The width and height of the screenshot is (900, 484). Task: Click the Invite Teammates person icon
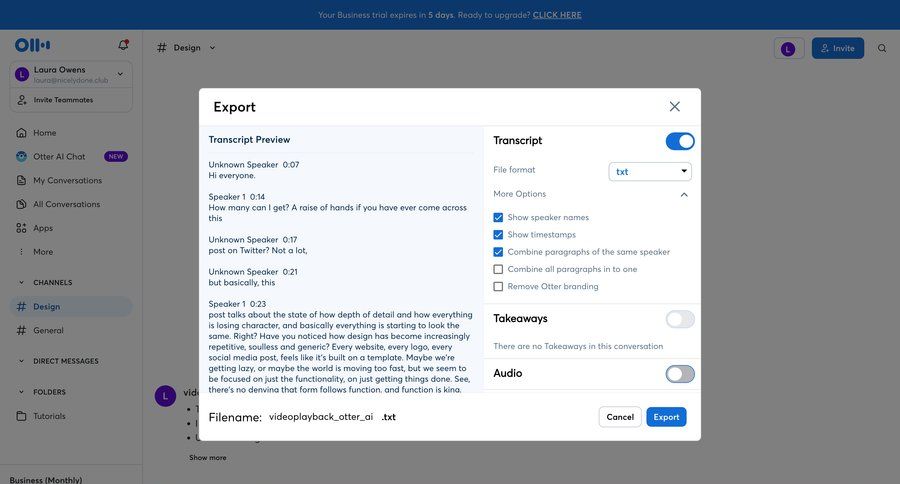click(22, 100)
